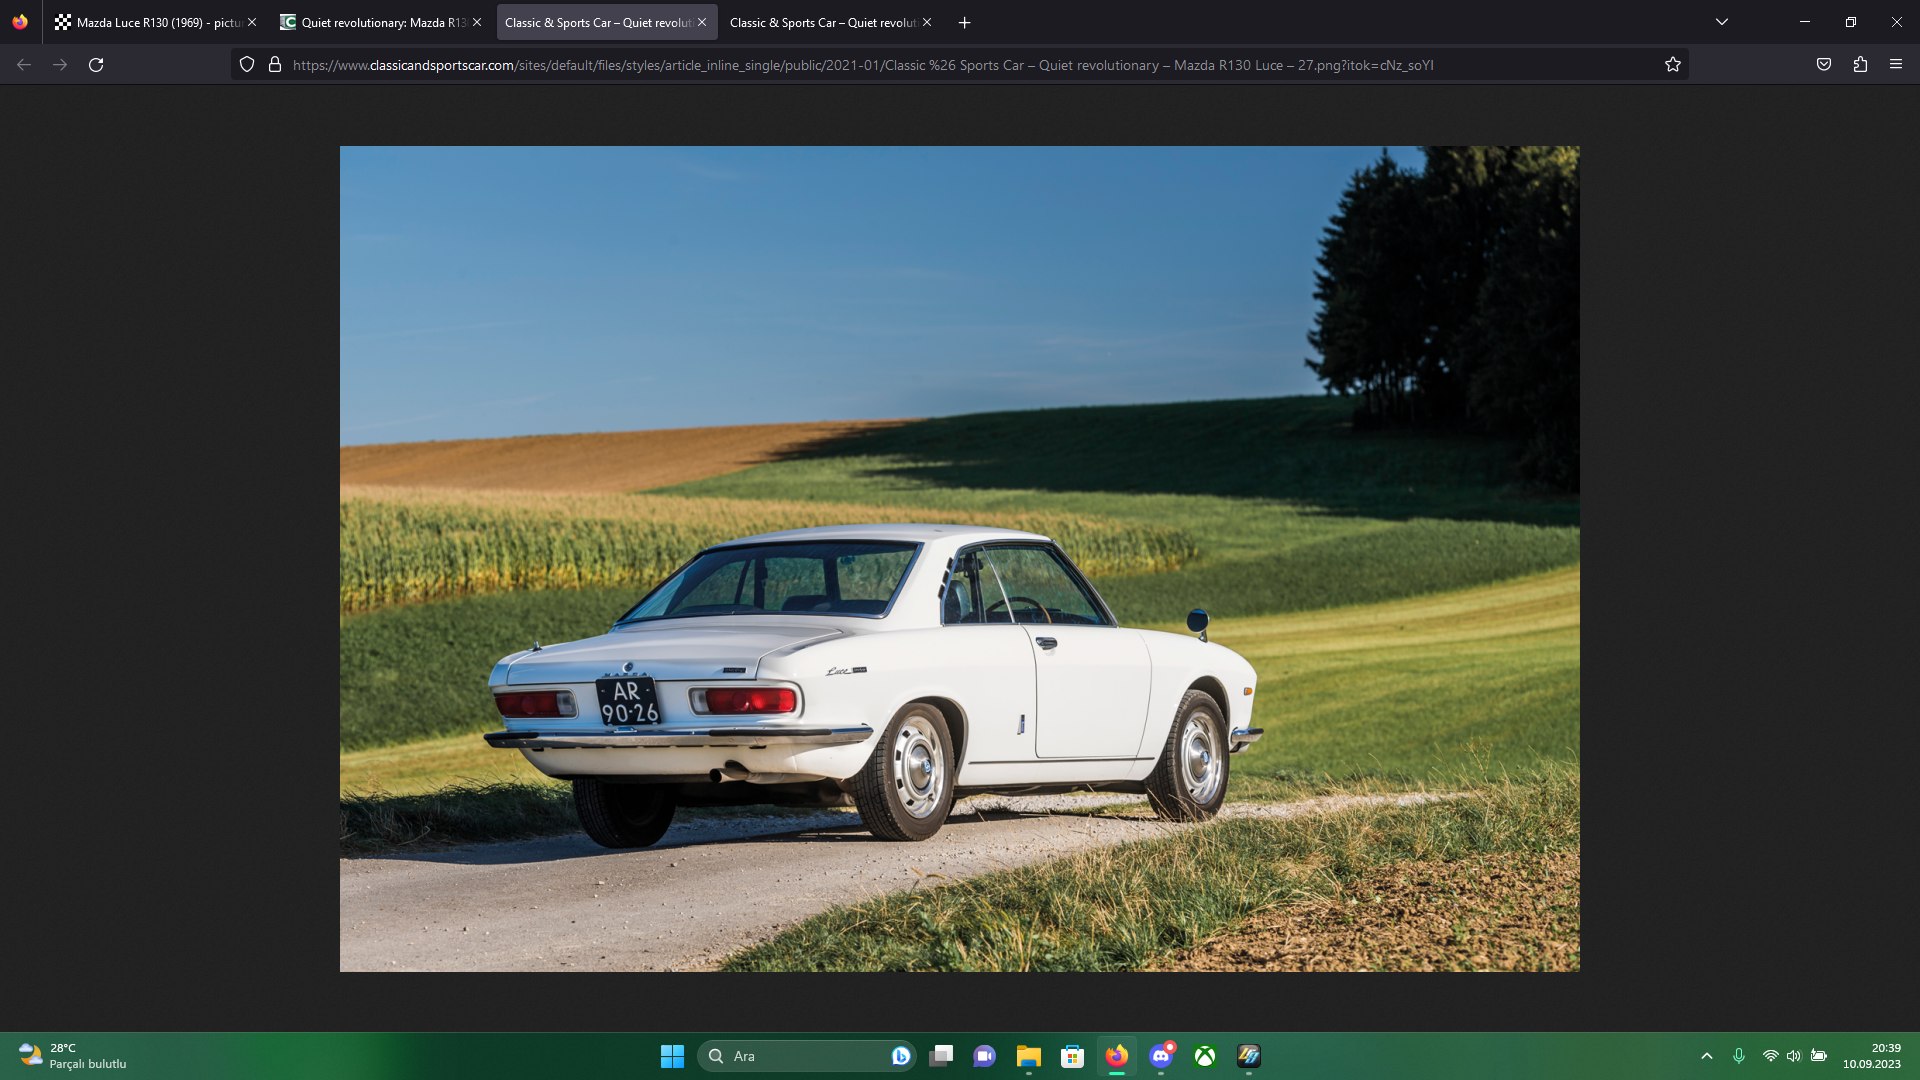Switch to the Mazda Luce R130 (1969) tab
This screenshot has height=1080, width=1920.
tap(150, 22)
